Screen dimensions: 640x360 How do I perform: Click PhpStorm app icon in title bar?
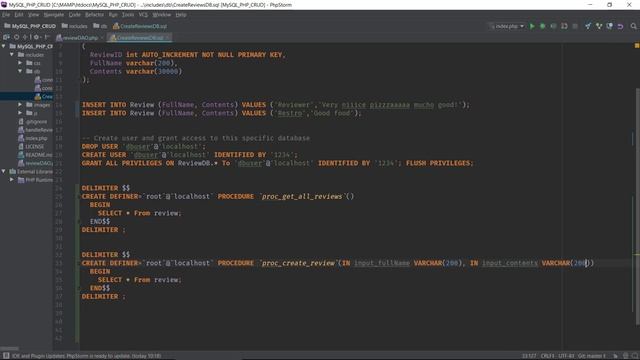point(4,4)
